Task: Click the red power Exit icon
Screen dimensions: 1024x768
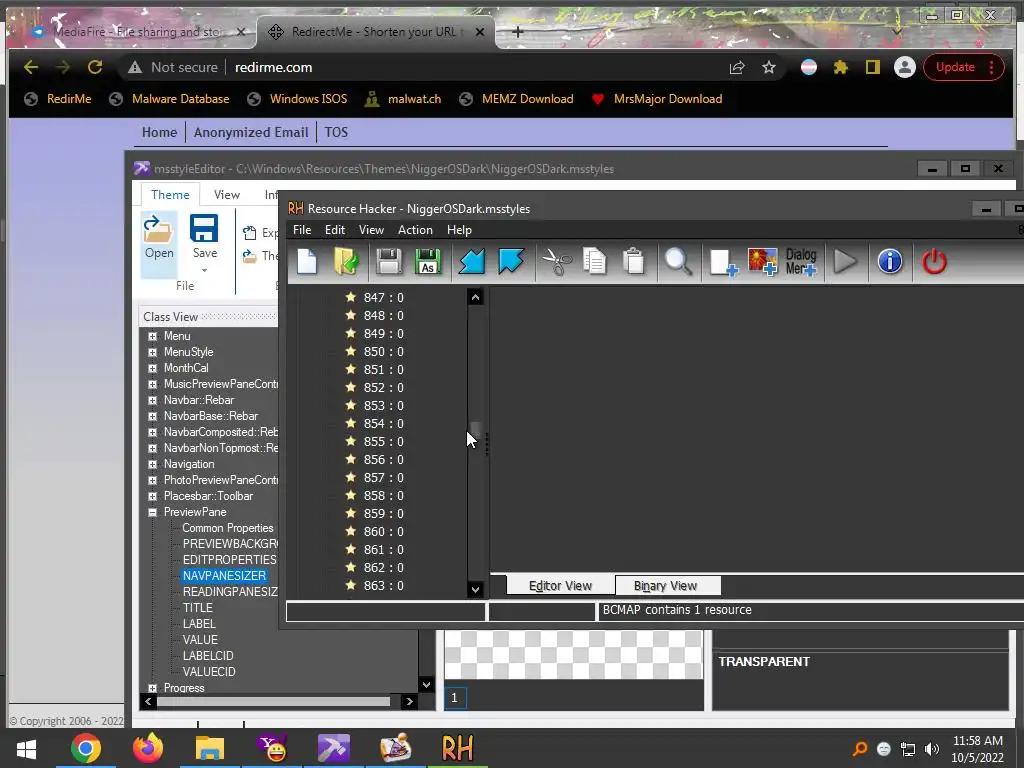Action: [934, 262]
